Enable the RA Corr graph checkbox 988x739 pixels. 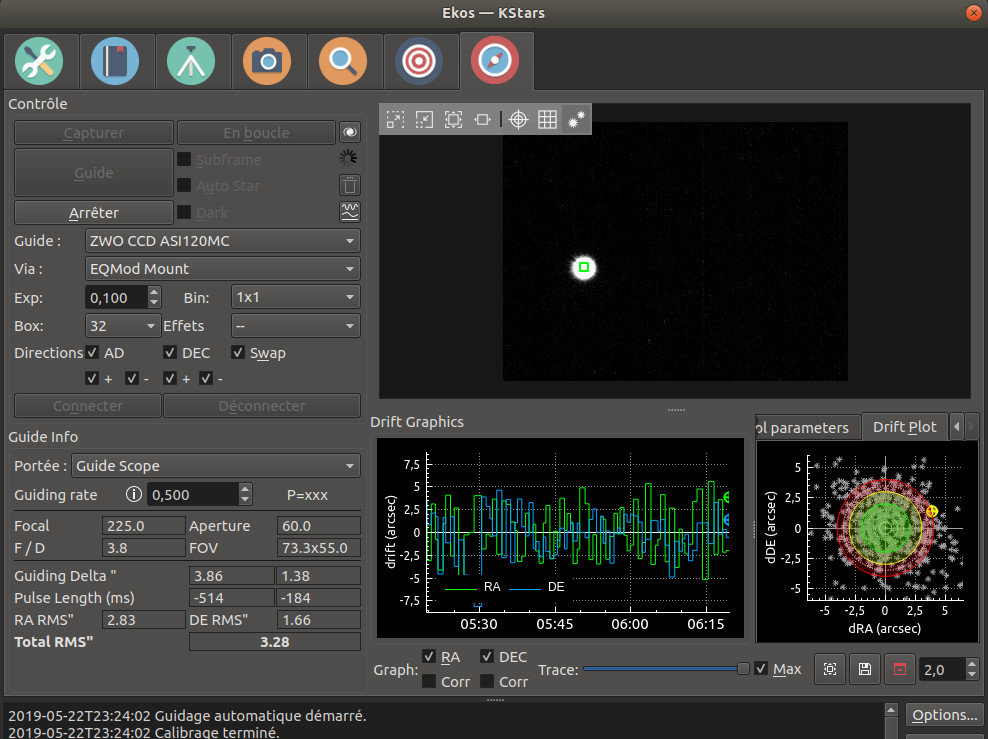click(x=429, y=681)
